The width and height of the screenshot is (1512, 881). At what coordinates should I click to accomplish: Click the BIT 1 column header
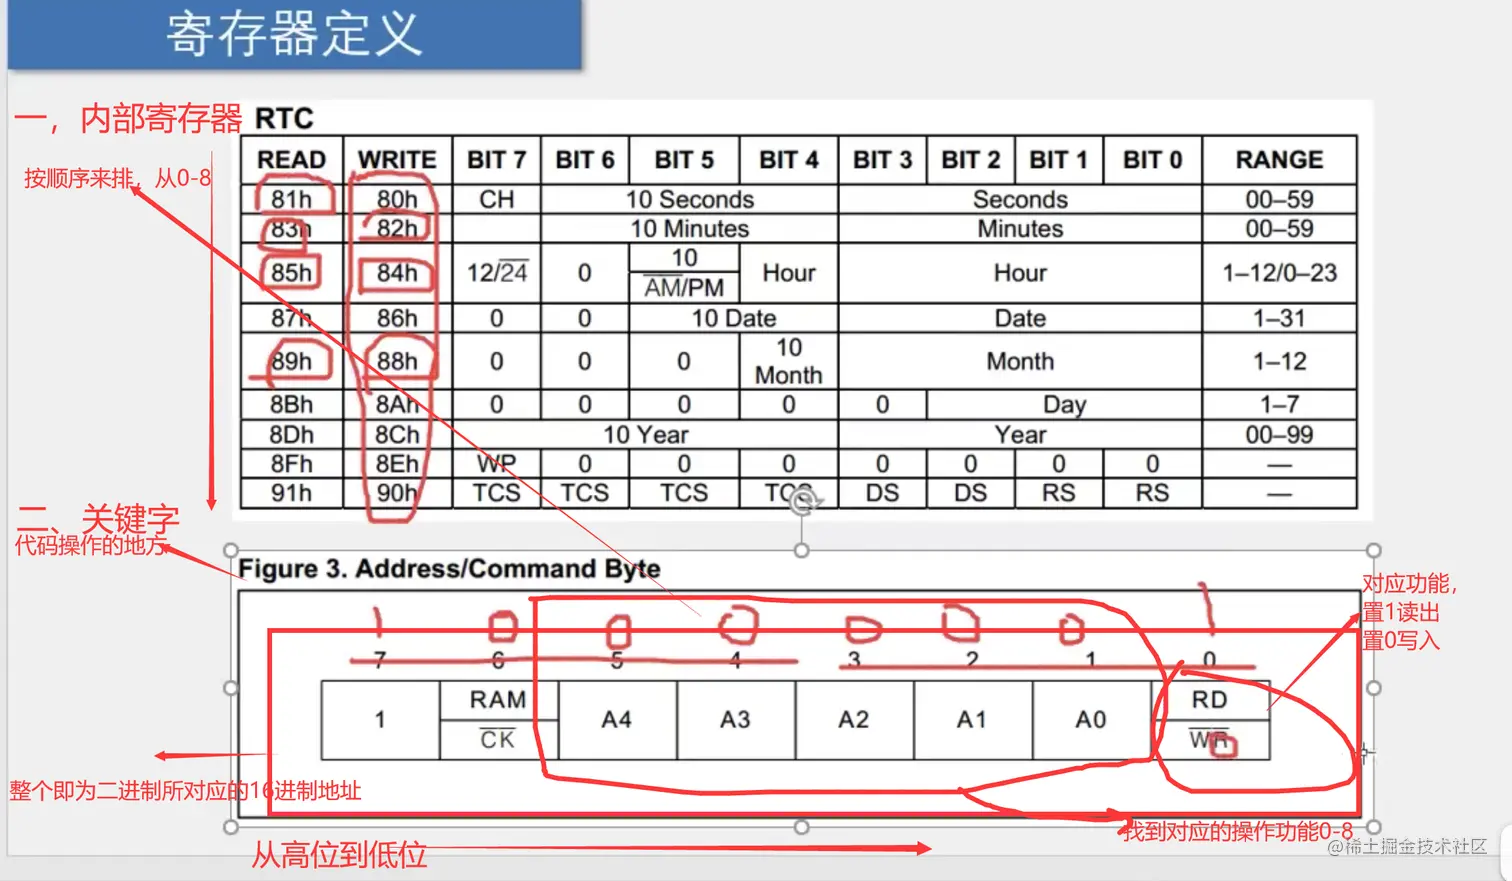coord(1058,160)
